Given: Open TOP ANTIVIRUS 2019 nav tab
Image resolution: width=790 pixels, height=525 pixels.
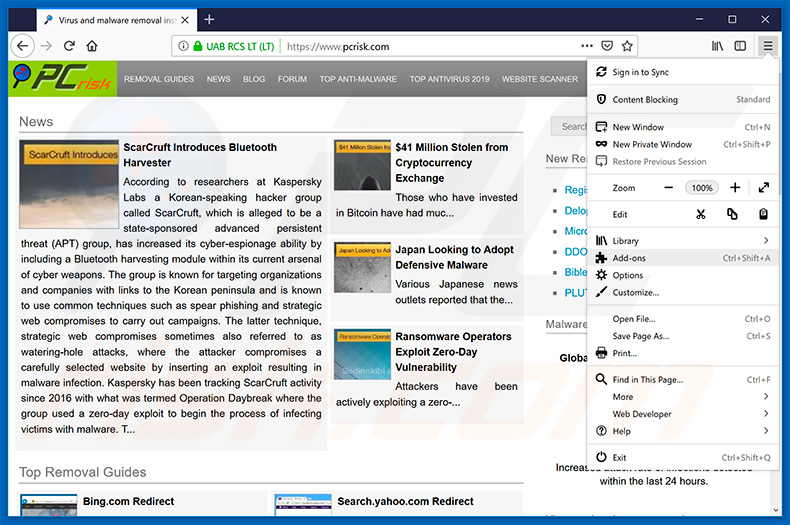Looking at the screenshot, I should [x=449, y=79].
